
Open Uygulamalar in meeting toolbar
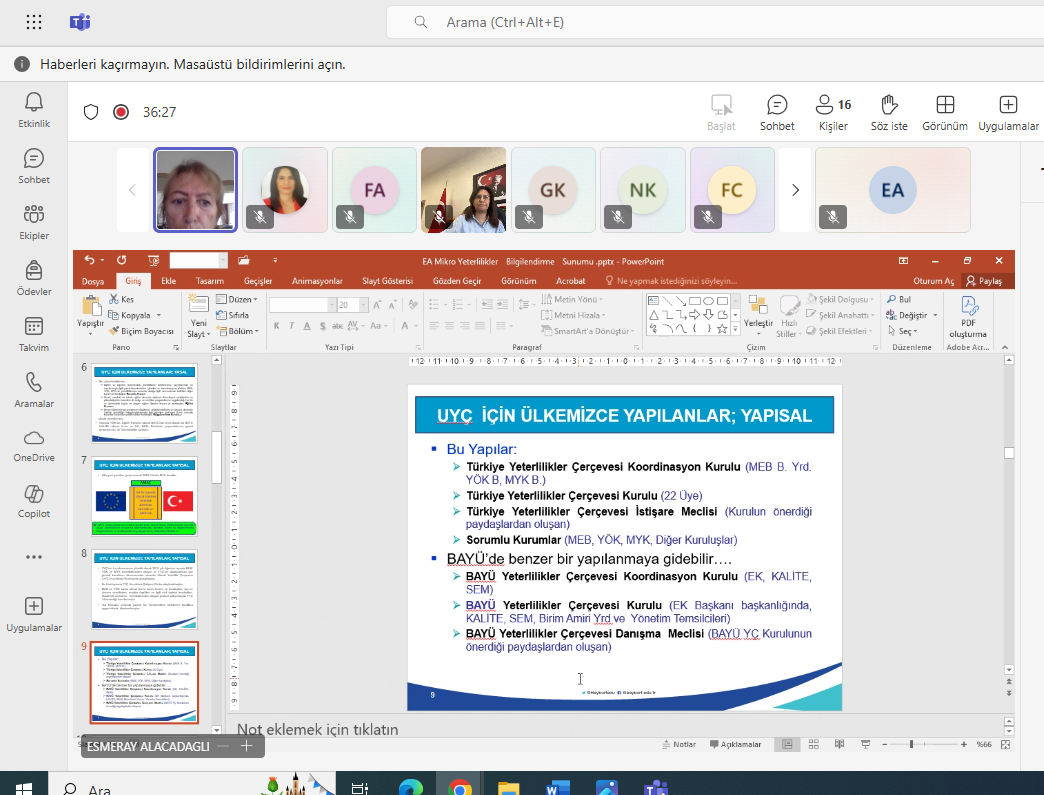pyautogui.click(x=1008, y=112)
